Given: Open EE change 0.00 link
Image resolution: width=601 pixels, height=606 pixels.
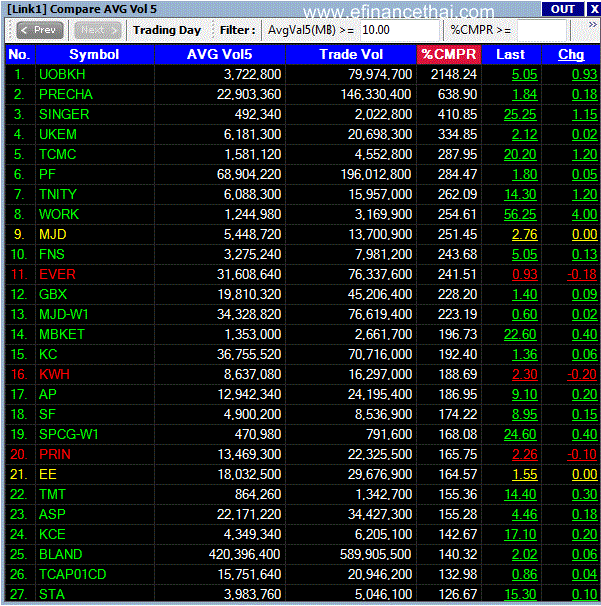Looking at the screenshot, I should (585, 475).
